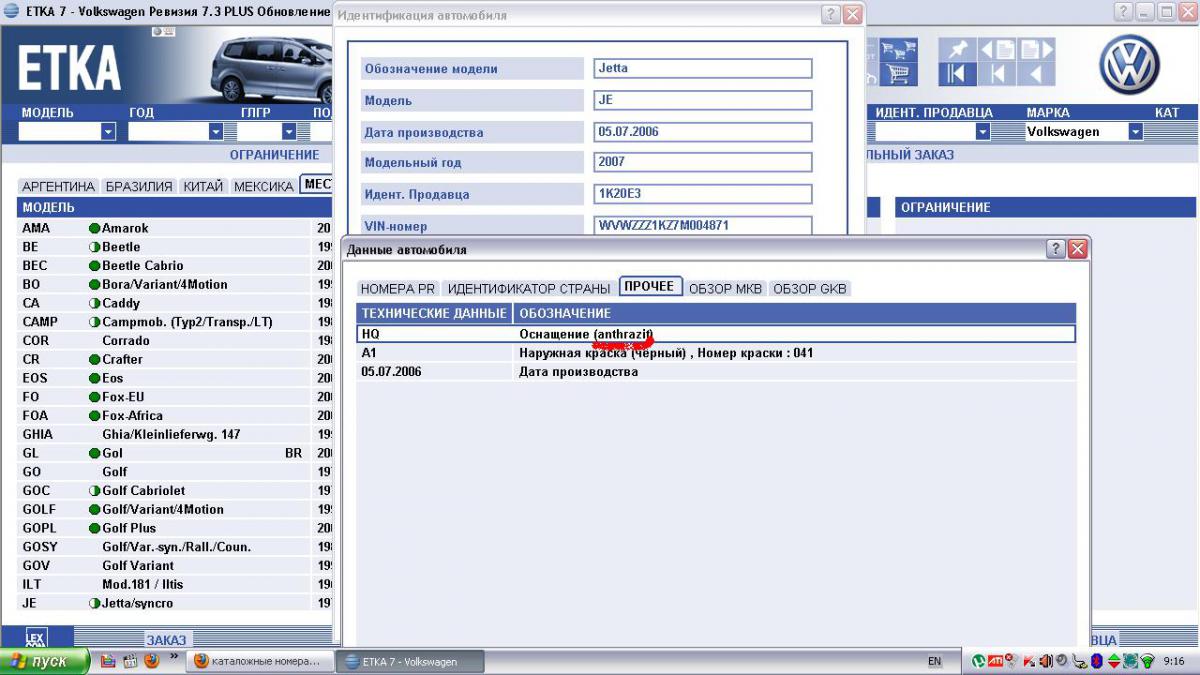Select the КИТАЙ market tab
The height and width of the screenshot is (675, 1200).
point(203,186)
